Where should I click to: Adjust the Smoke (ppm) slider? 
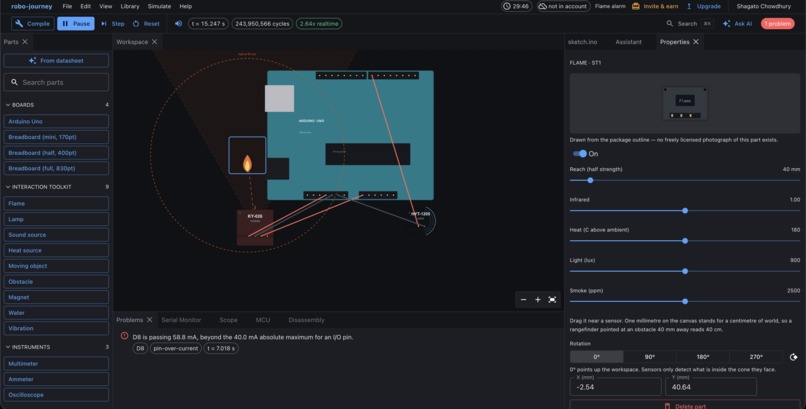click(x=685, y=302)
